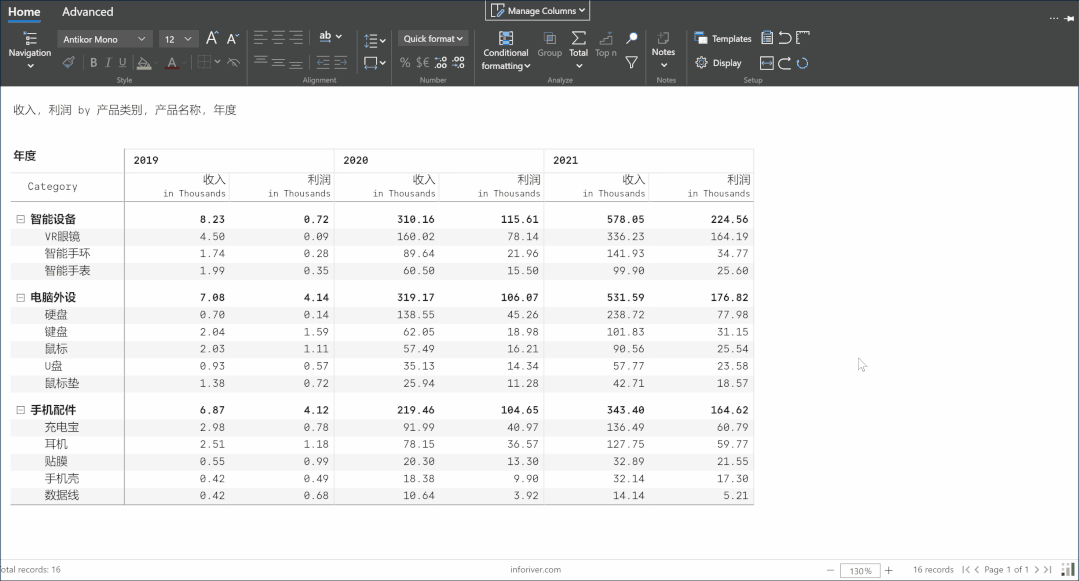Open the font size 12 dropdown

point(178,39)
